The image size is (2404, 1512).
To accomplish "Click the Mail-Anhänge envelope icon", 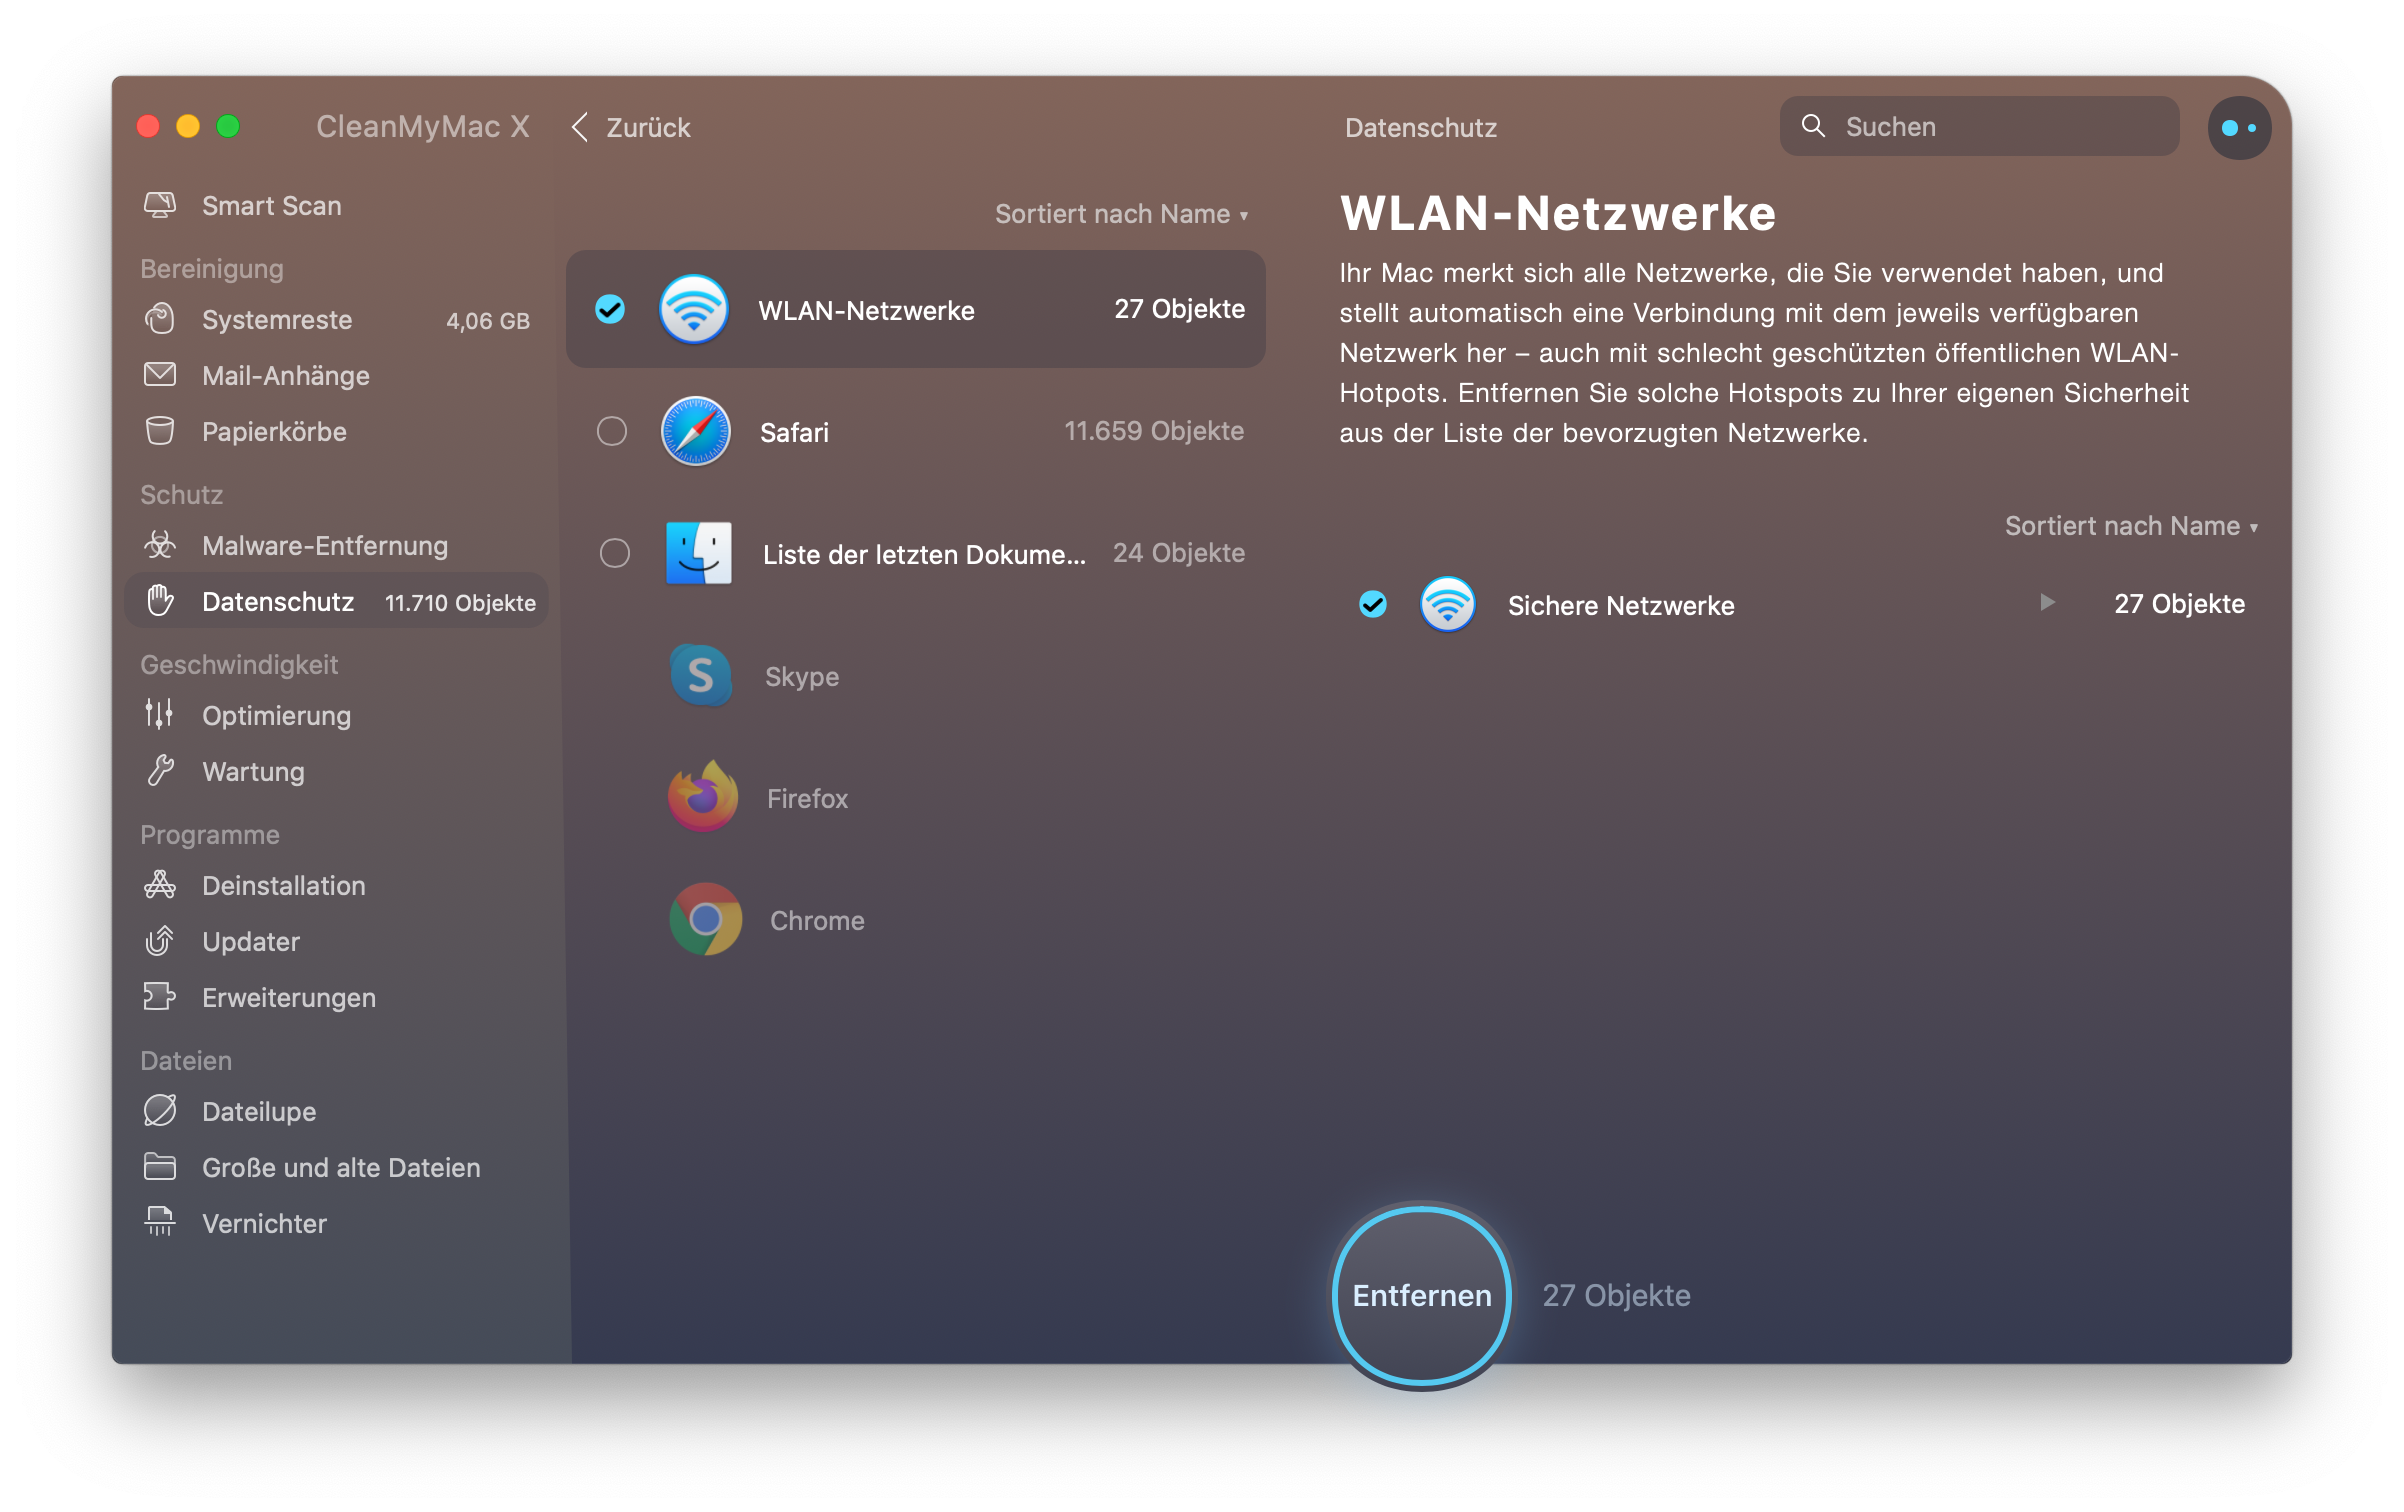I will (x=160, y=375).
